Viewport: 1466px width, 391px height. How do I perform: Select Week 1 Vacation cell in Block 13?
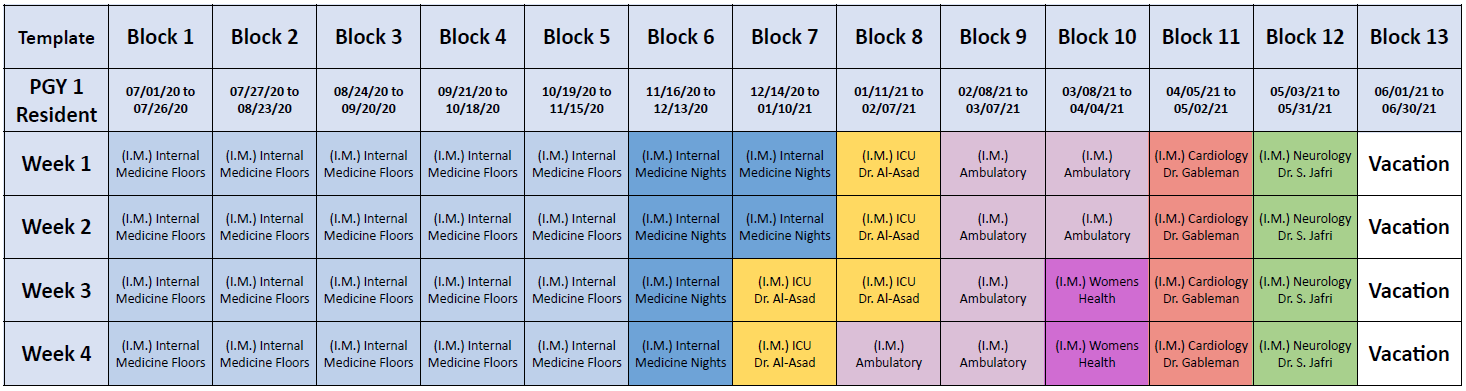pyautogui.click(x=1409, y=163)
